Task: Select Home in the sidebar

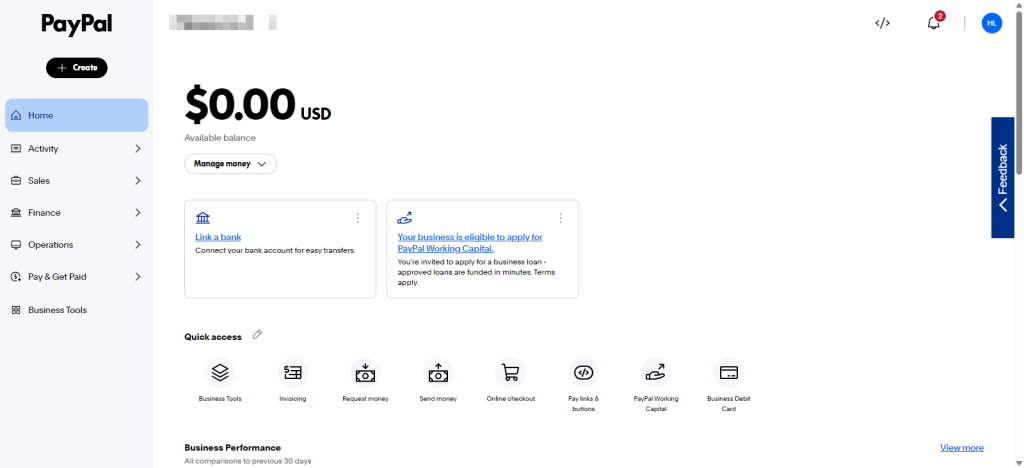Action: click(x=76, y=116)
